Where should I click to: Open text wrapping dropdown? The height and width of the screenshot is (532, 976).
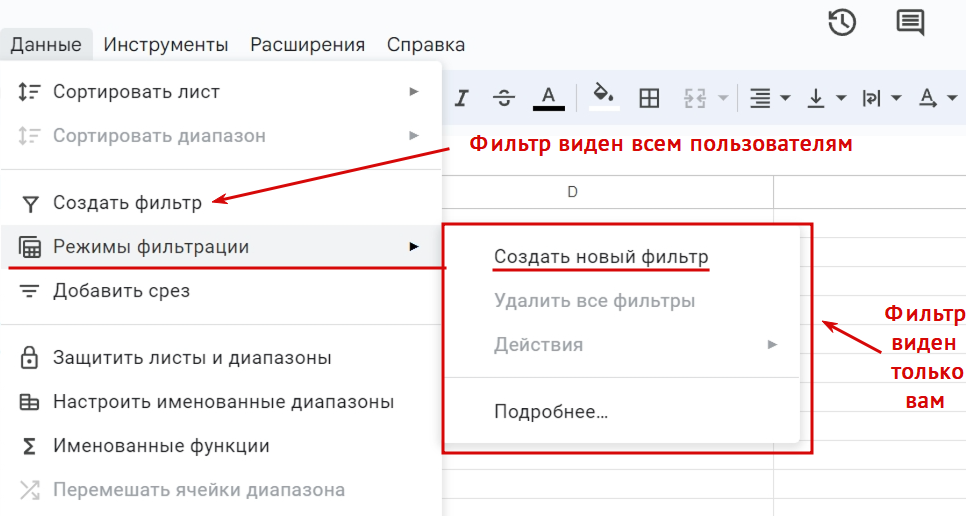pos(881,98)
